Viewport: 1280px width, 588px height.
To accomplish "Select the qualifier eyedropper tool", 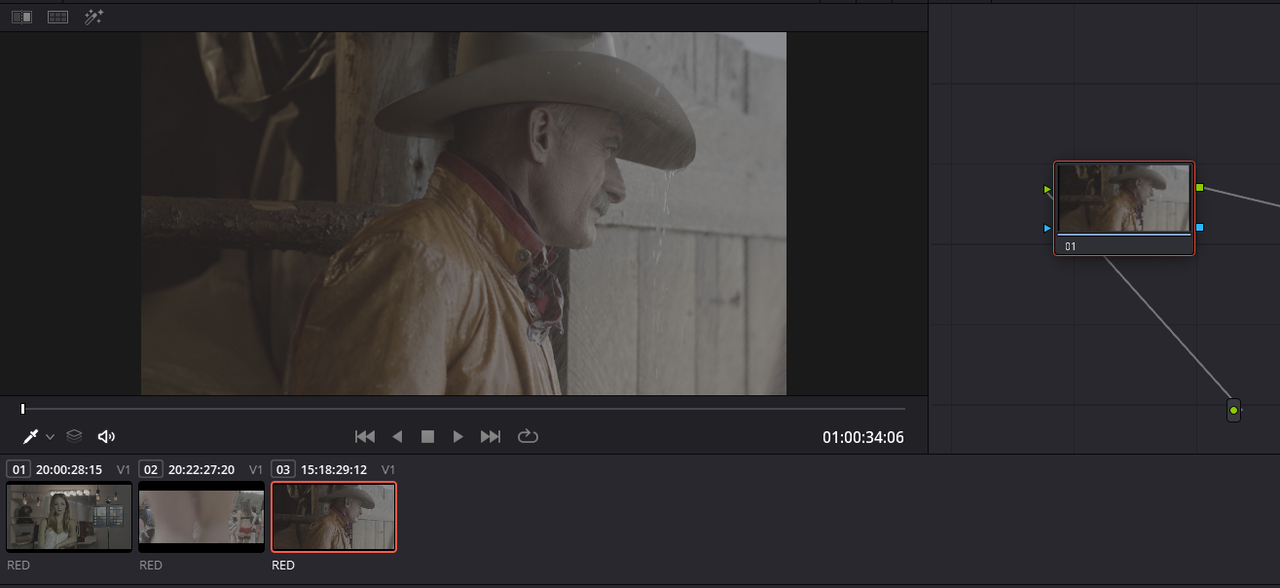I will (x=30, y=436).
